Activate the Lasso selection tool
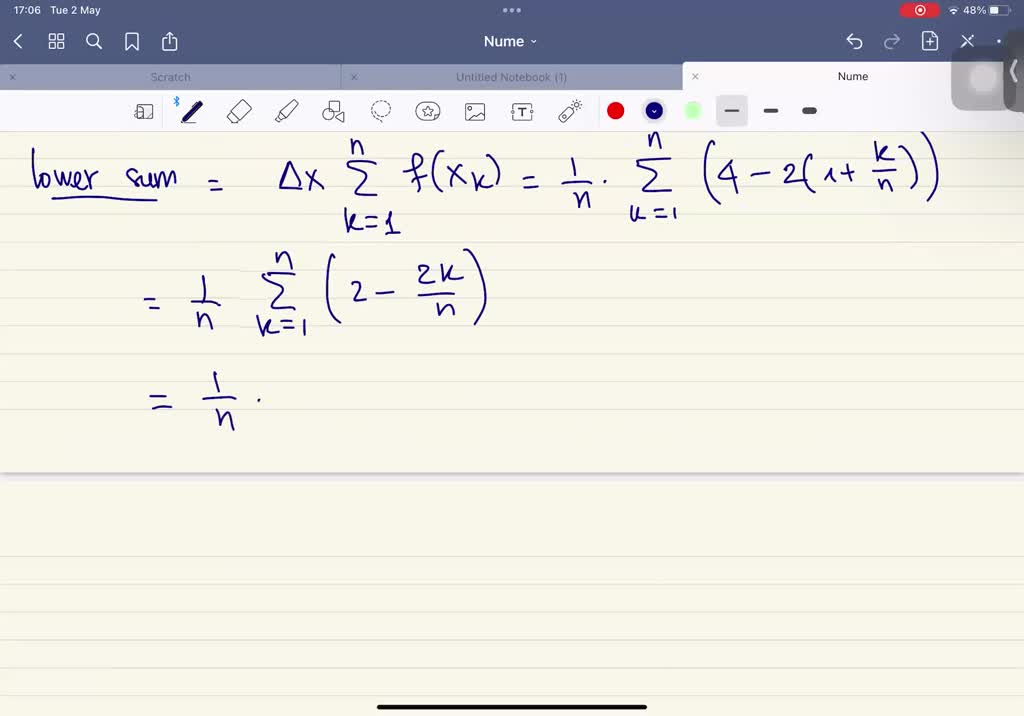 [x=381, y=110]
